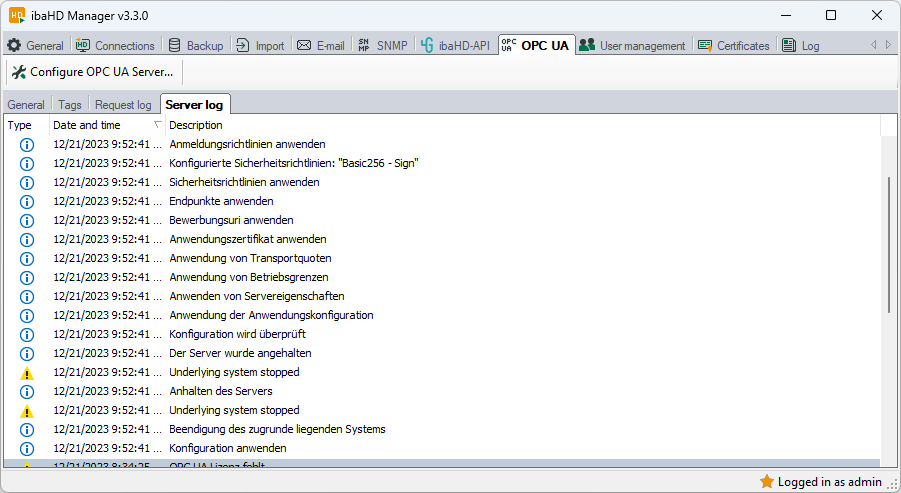Click the Connections tab icon
The height and width of the screenshot is (493, 901).
tap(83, 46)
